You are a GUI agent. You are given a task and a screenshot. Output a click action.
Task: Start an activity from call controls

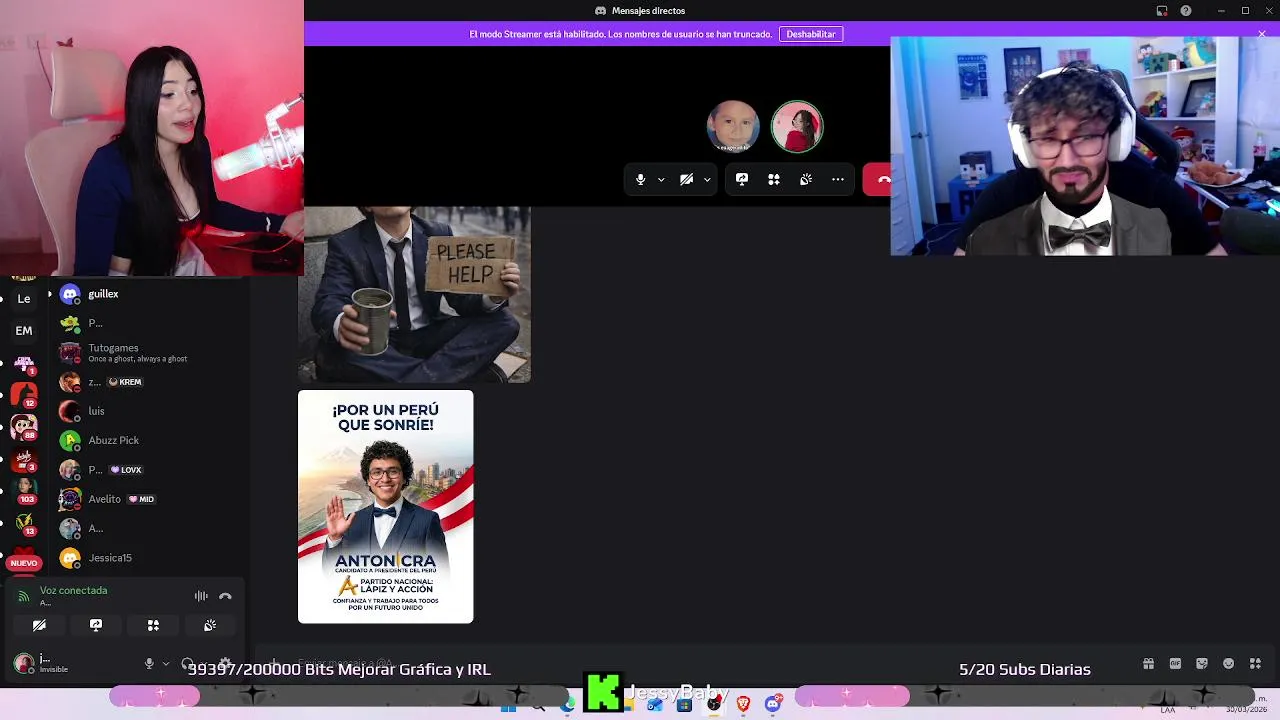point(774,179)
